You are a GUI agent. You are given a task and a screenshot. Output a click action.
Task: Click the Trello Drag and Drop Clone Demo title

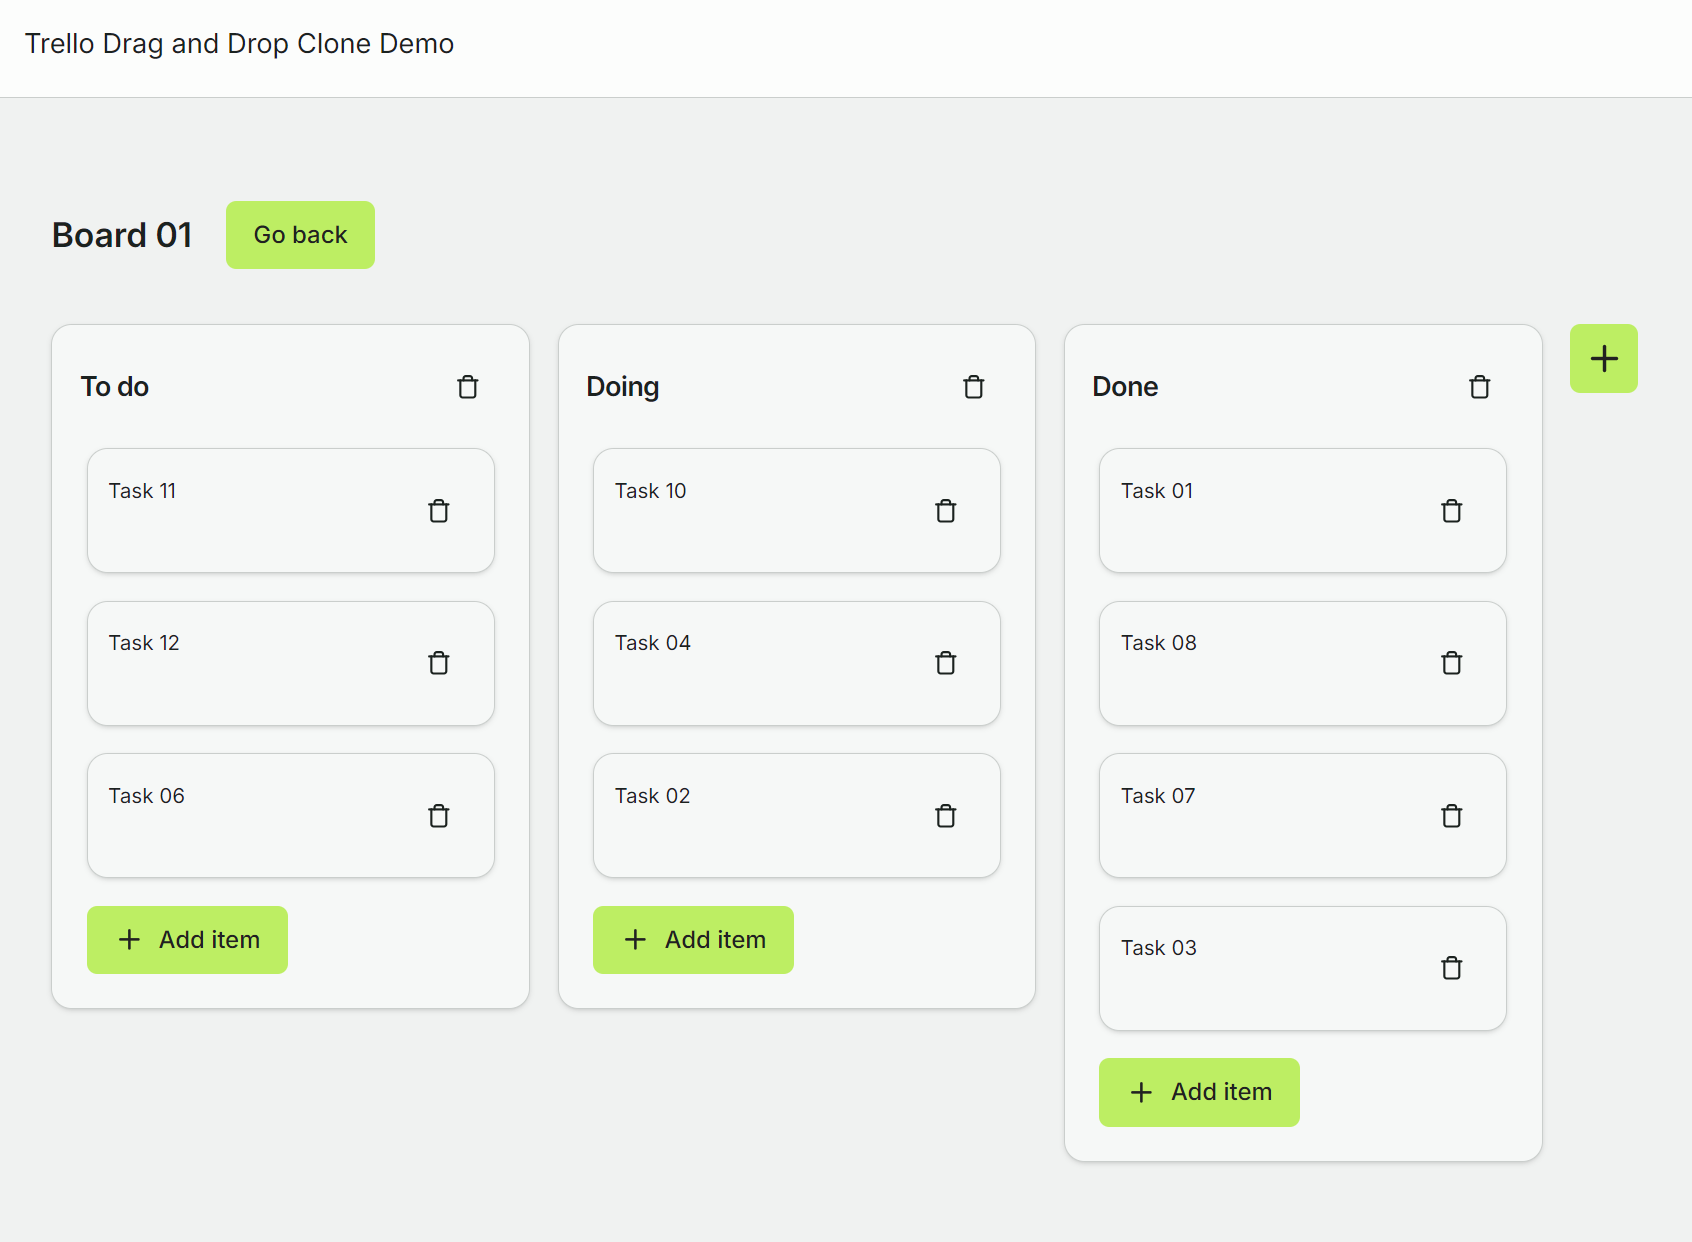point(240,44)
